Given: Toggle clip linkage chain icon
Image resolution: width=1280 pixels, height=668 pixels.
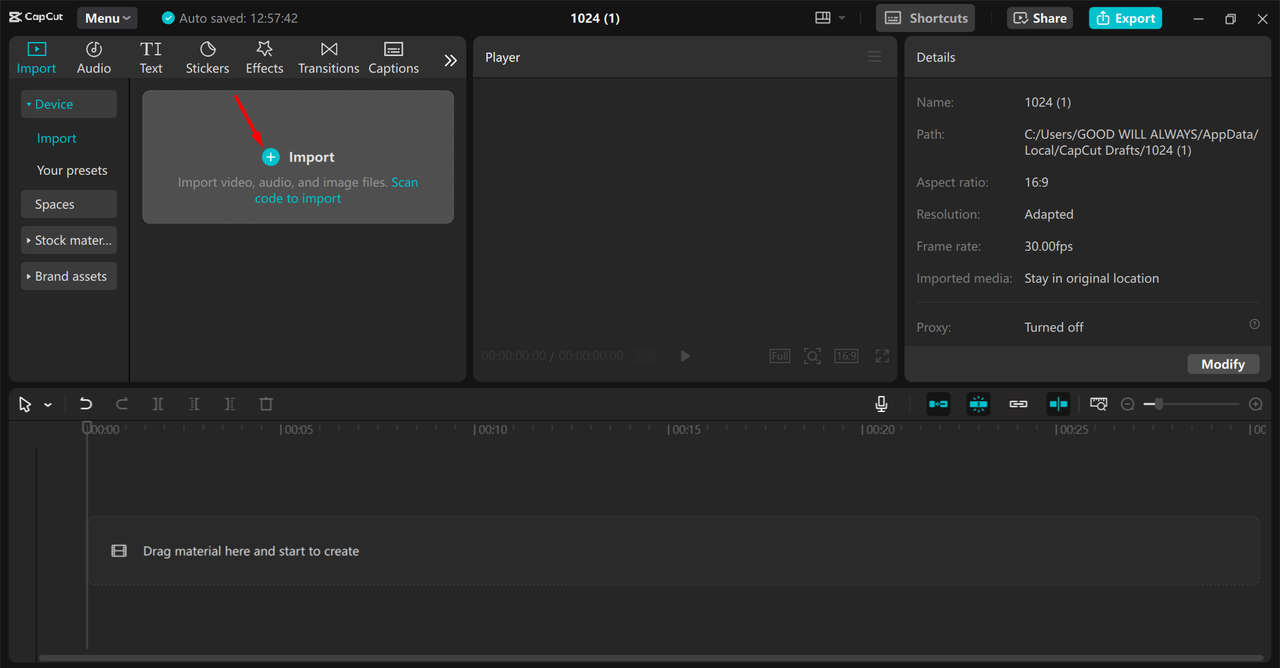Looking at the screenshot, I should click(x=1018, y=404).
